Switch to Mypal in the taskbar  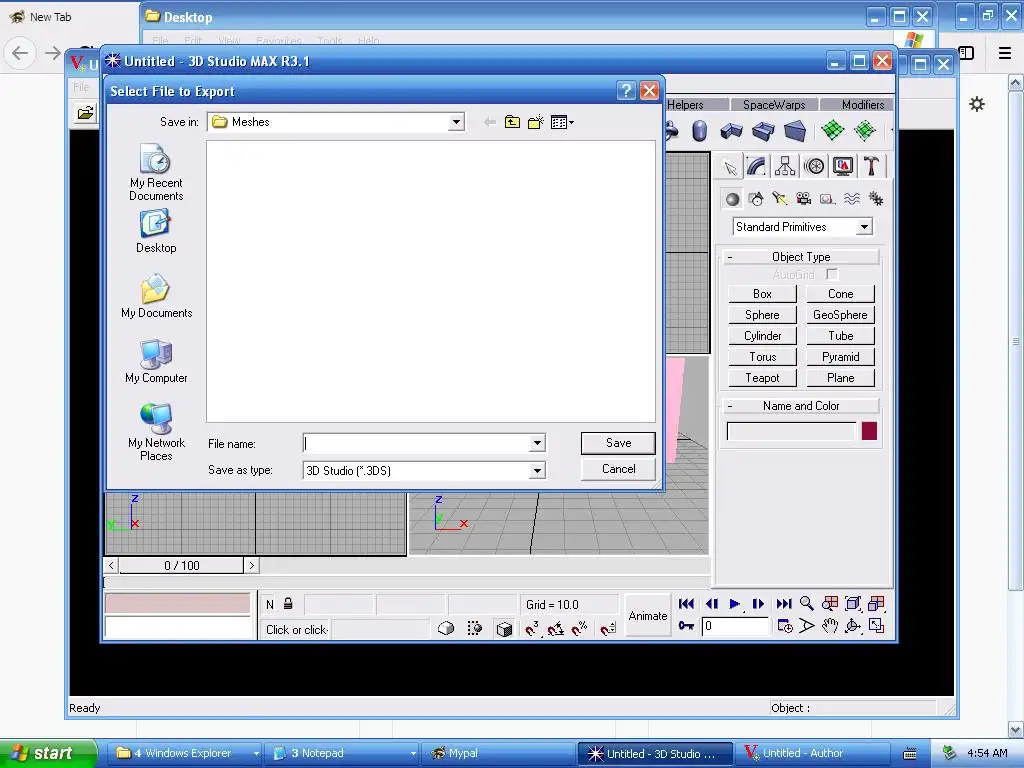coord(497,753)
